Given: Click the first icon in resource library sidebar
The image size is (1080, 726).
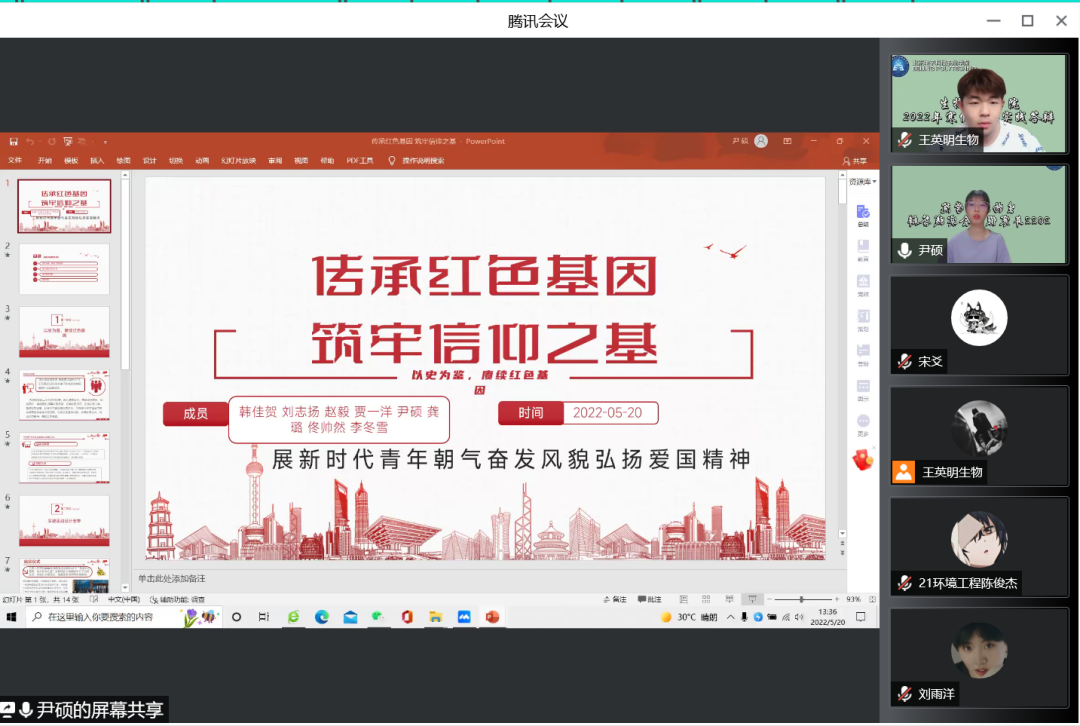Looking at the screenshot, I should 863,213.
